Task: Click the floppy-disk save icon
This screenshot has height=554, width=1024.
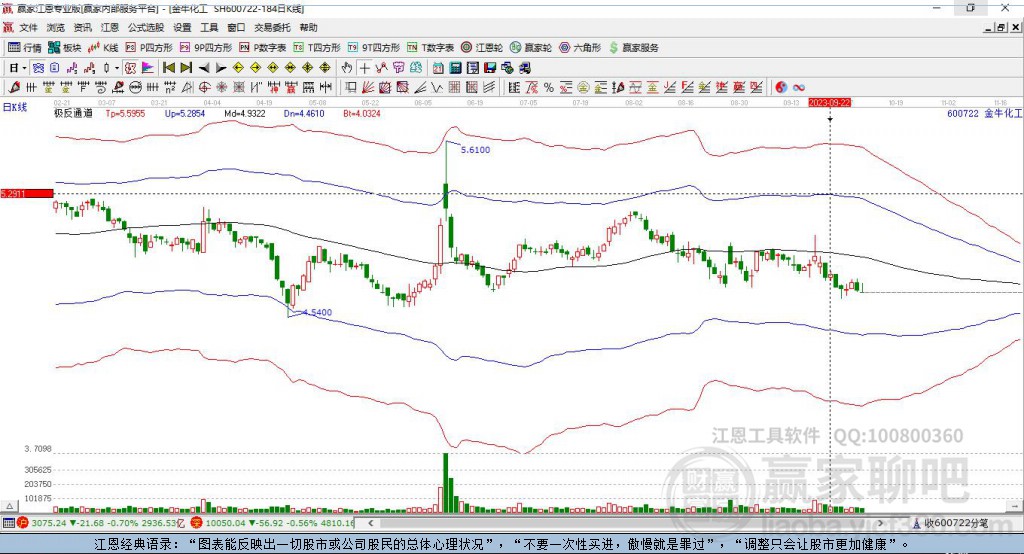Action: (x=490, y=68)
